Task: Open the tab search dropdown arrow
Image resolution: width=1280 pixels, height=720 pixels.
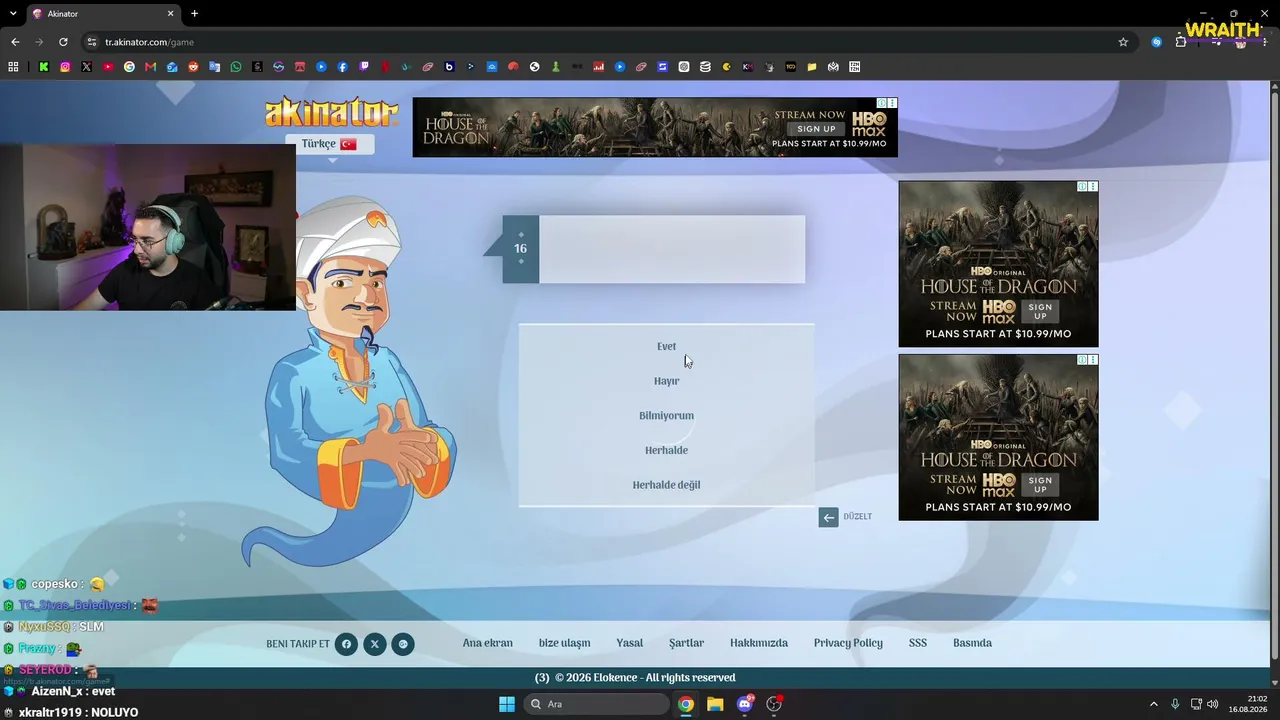Action: tap(13, 14)
